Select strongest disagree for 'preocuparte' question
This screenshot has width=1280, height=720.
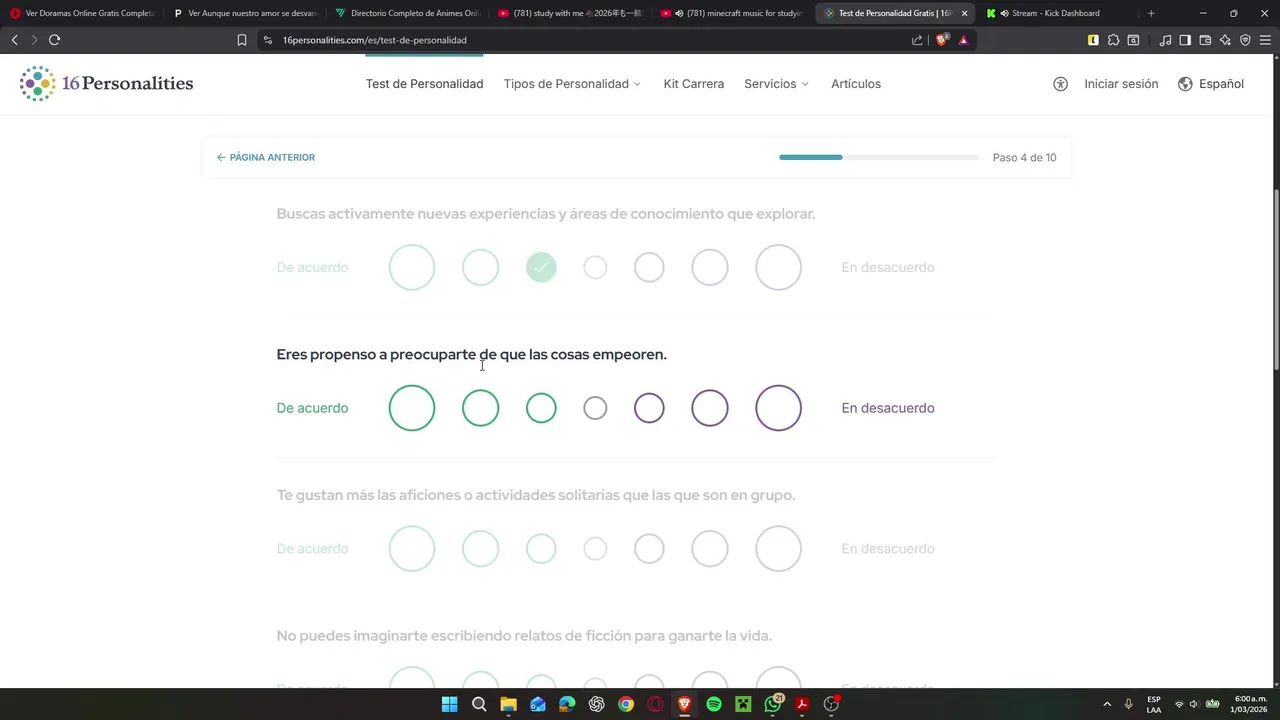tap(779, 408)
